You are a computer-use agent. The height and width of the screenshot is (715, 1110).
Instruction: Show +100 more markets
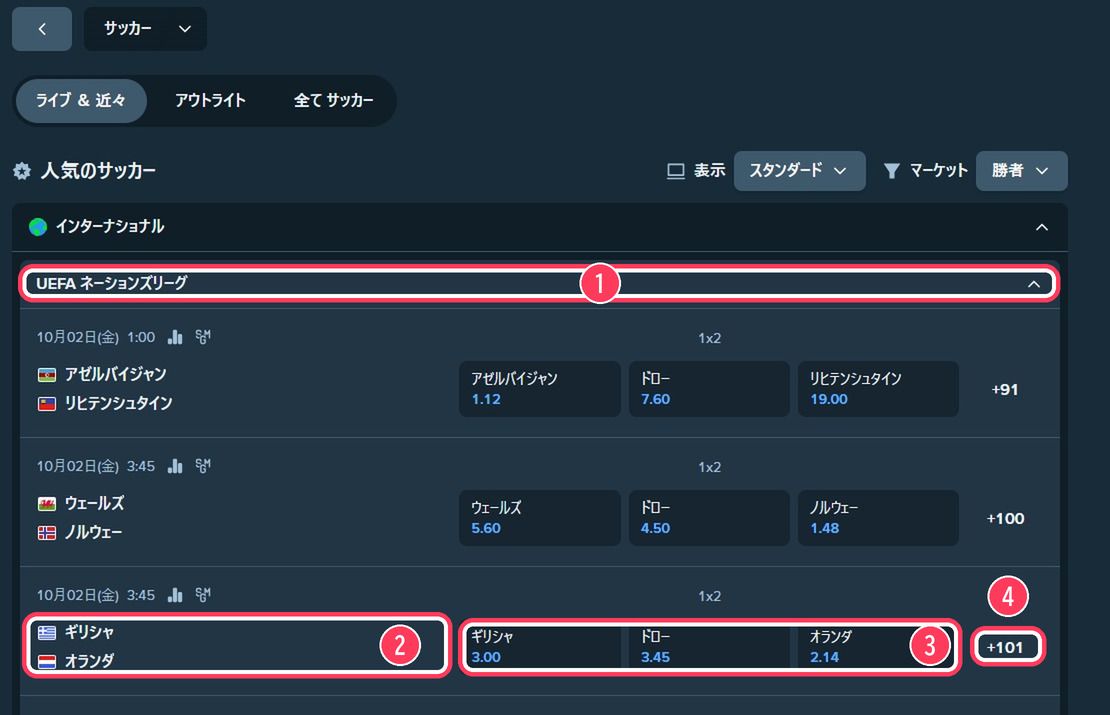(1005, 518)
